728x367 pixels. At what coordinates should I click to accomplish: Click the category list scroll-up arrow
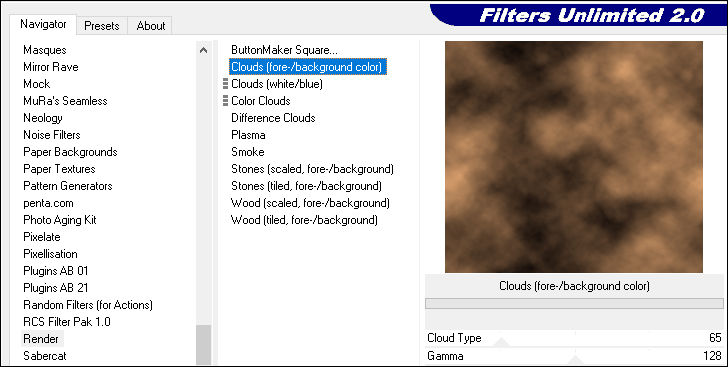coord(203,50)
